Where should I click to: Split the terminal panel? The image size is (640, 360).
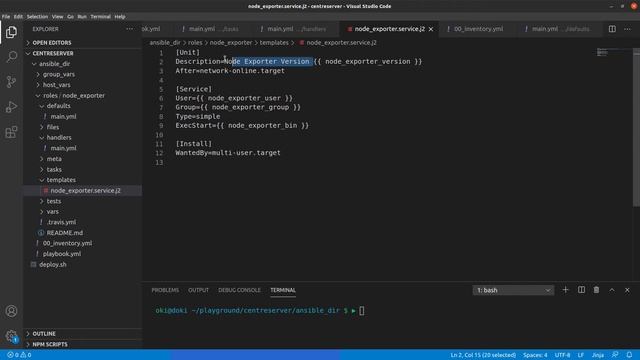point(581,290)
